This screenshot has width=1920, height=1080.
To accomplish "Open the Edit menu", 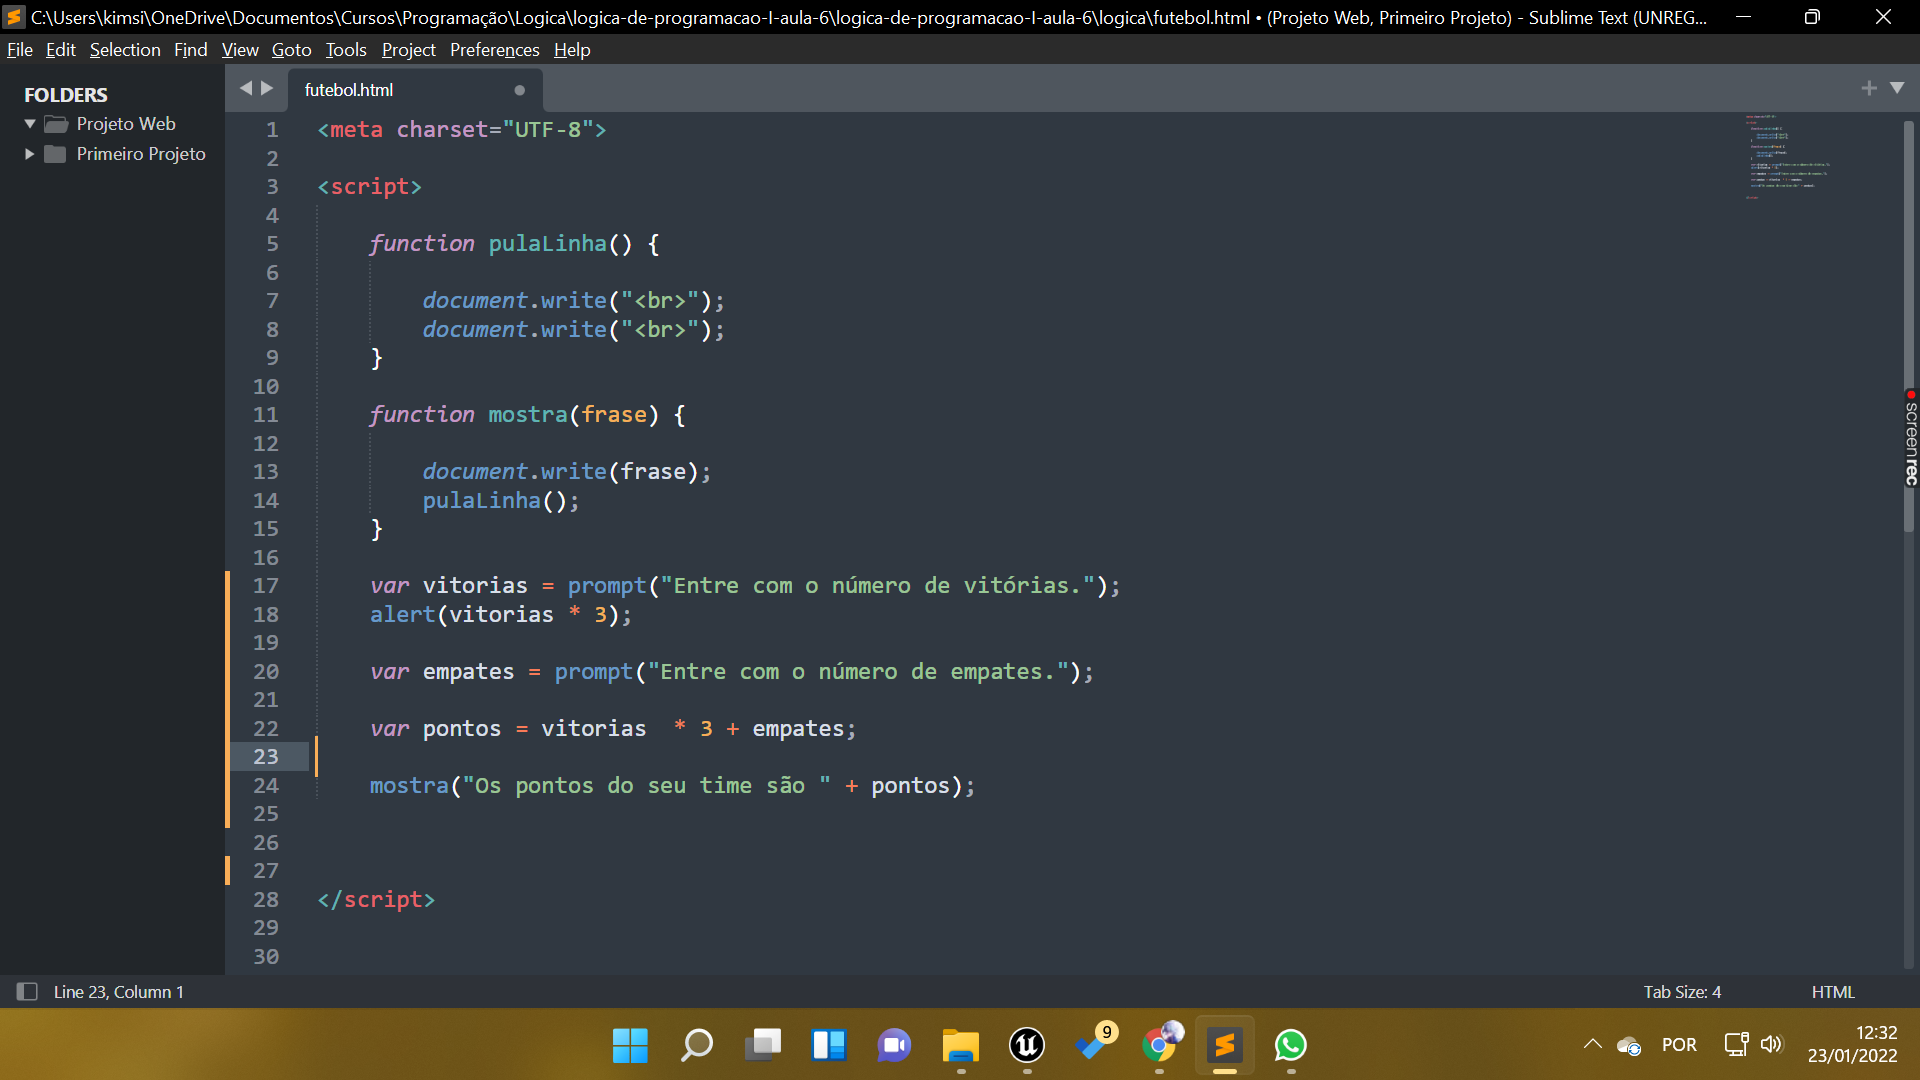I will 60,50.
